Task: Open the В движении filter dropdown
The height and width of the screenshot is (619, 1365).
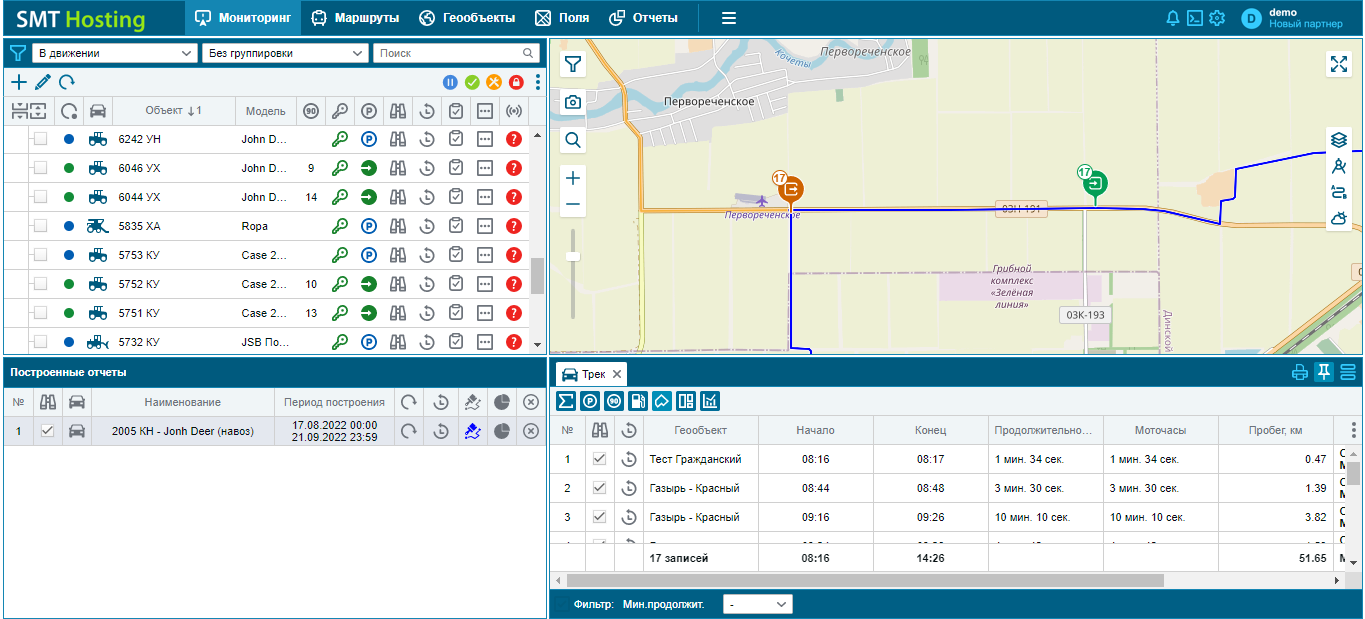Action: [115, 53]
